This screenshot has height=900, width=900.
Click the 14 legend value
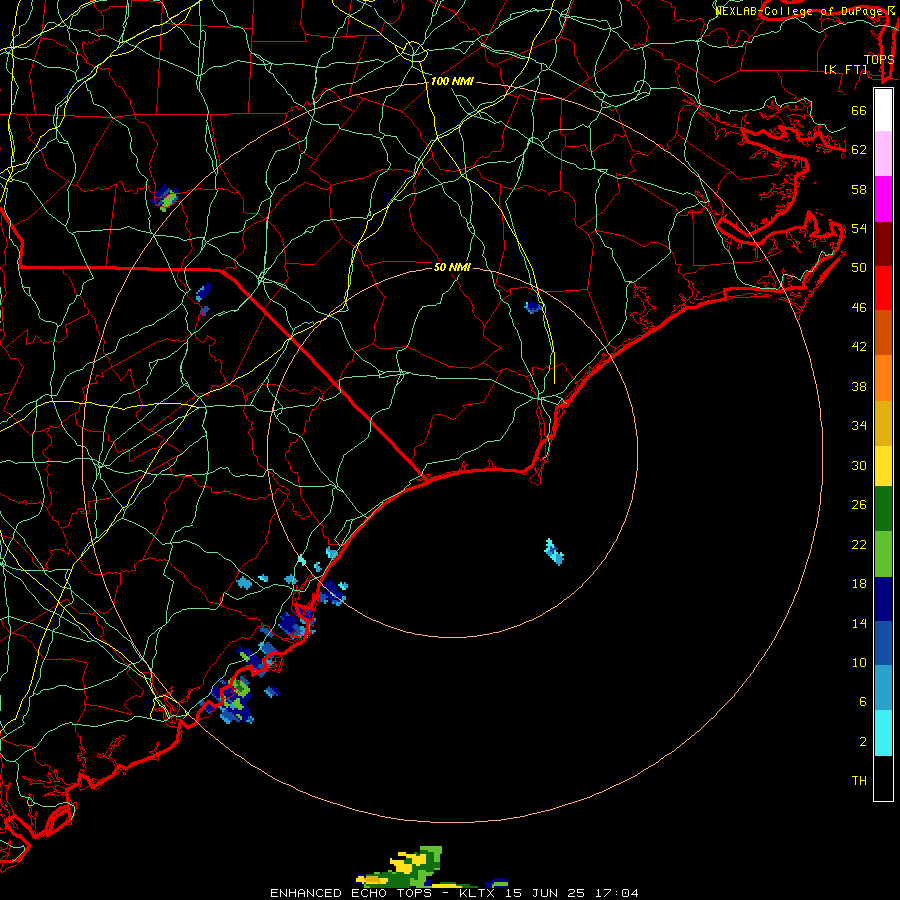coord(859,623)
